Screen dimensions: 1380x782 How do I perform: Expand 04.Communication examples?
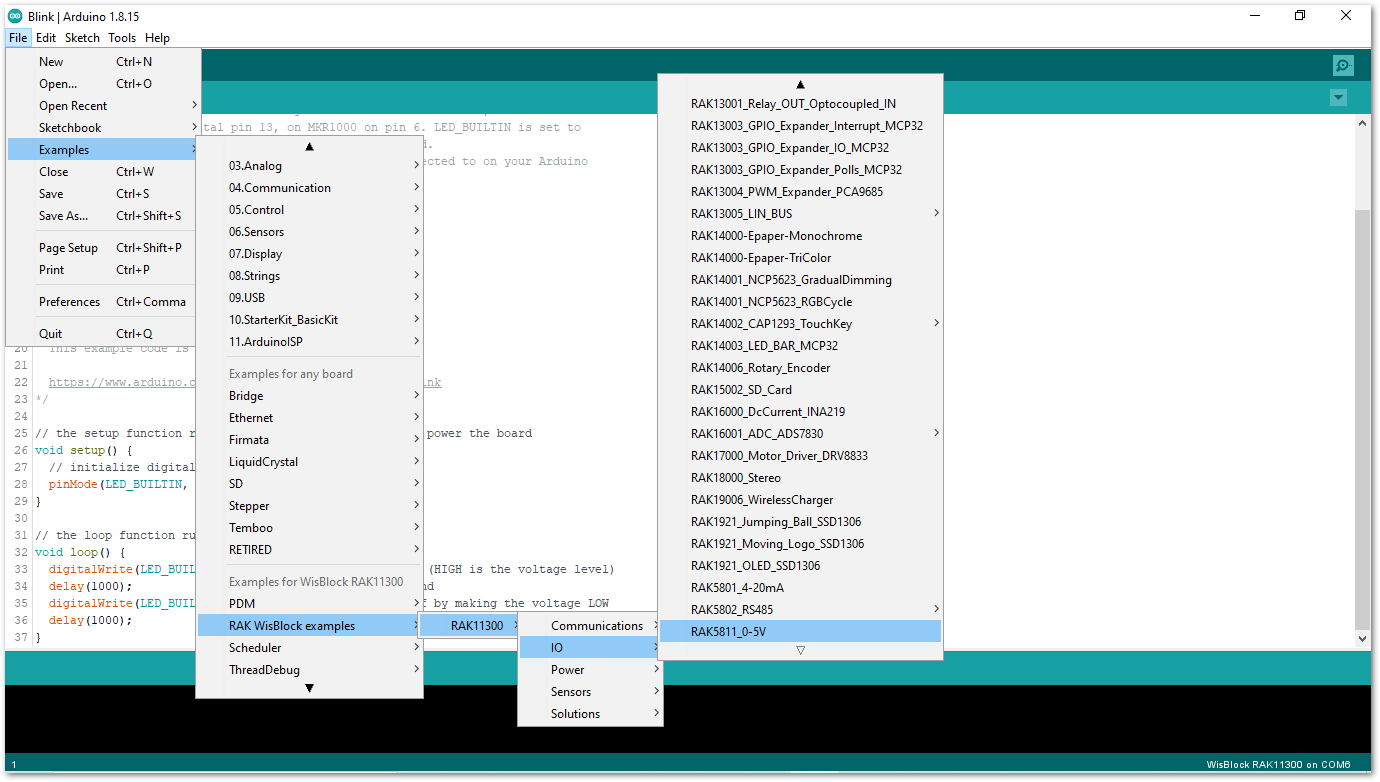click(x=310, y=188)
